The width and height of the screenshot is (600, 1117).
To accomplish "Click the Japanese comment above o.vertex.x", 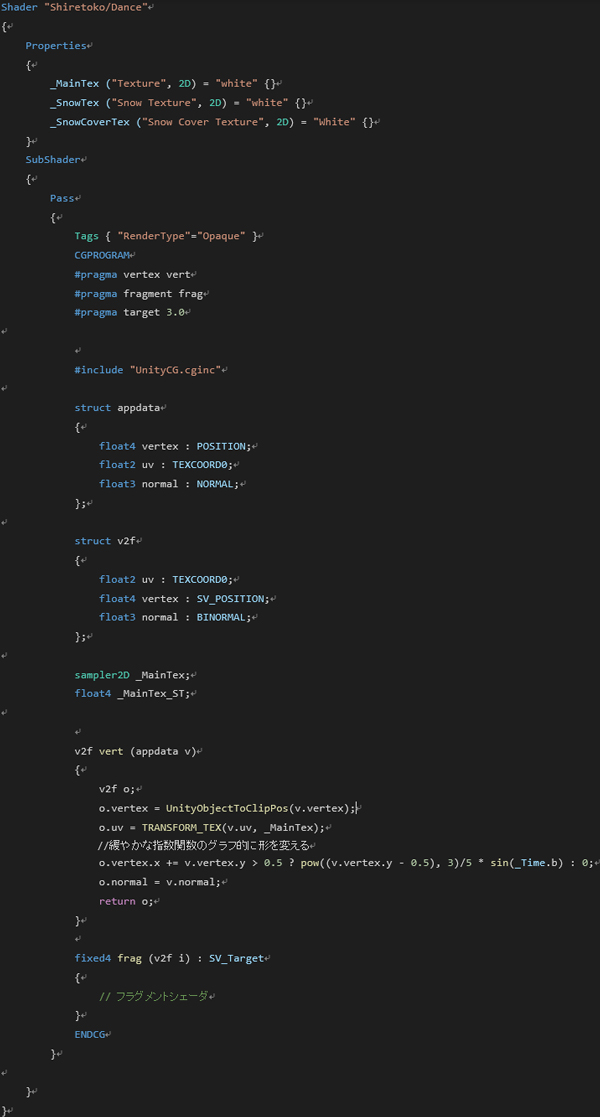I will click(203, 846).
